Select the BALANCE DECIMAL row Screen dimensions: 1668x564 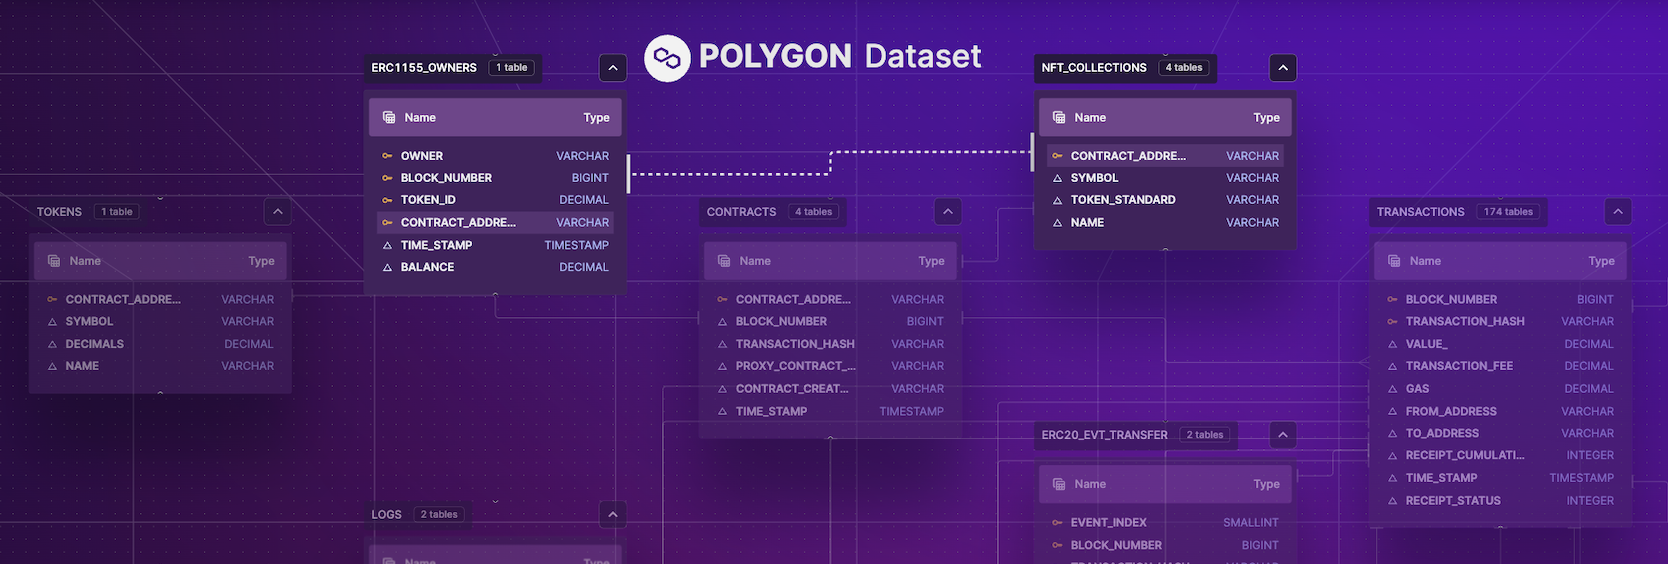point(495,267)
